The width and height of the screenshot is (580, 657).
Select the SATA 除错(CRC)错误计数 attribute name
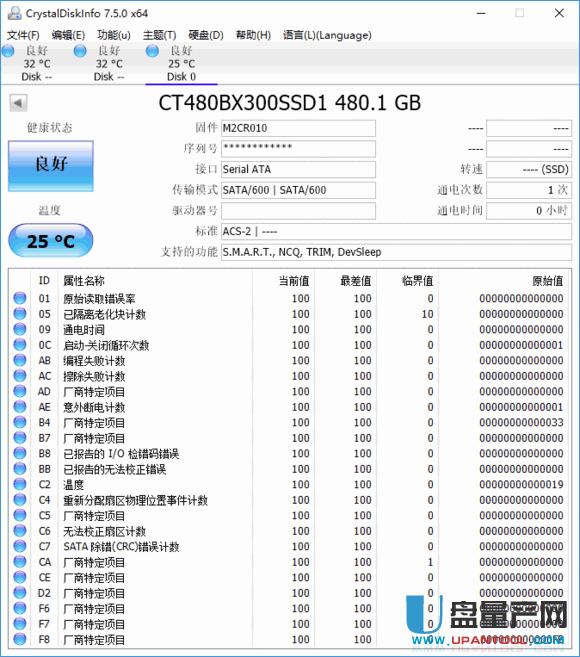pos(122,547)
